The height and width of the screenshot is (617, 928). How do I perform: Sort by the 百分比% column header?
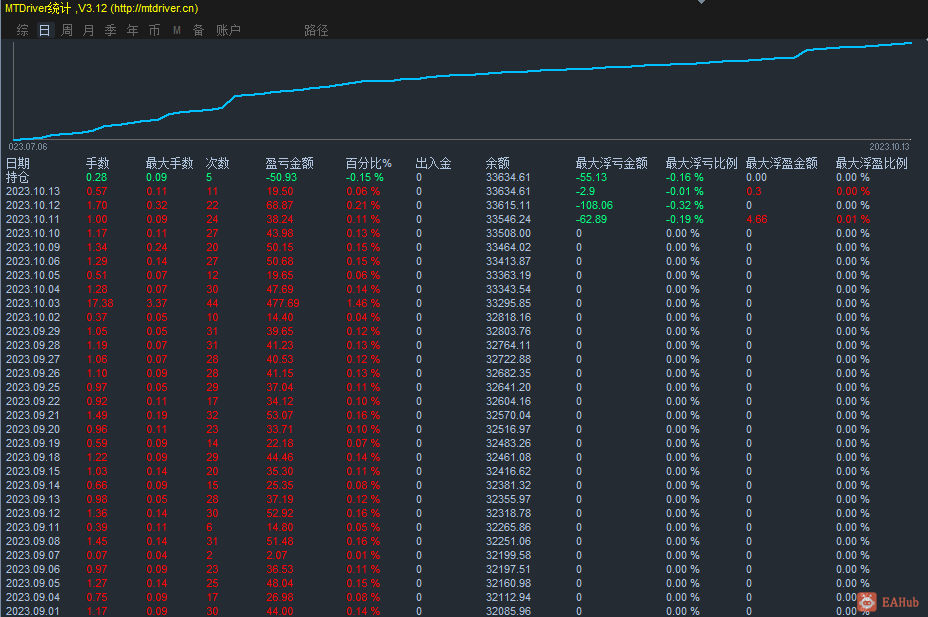tap(369, 163)
